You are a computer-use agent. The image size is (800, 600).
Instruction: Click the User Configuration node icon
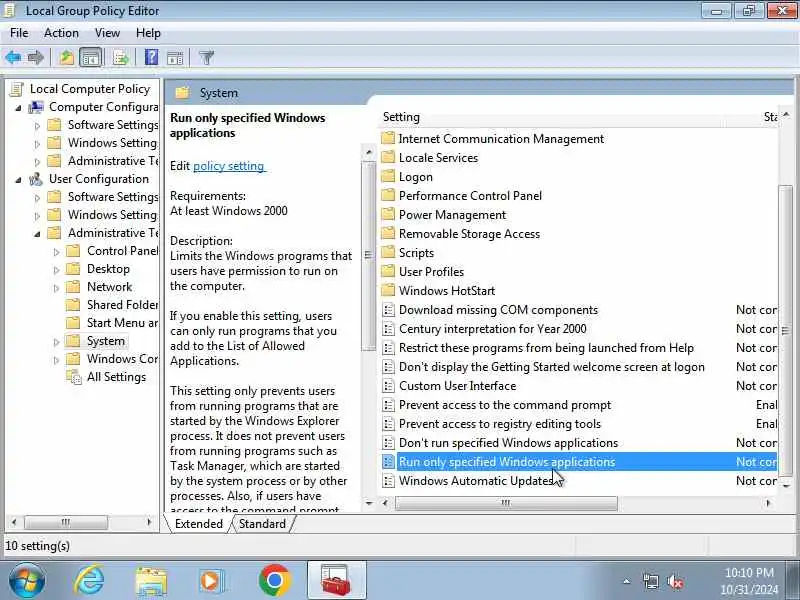[x=36, y=179]
